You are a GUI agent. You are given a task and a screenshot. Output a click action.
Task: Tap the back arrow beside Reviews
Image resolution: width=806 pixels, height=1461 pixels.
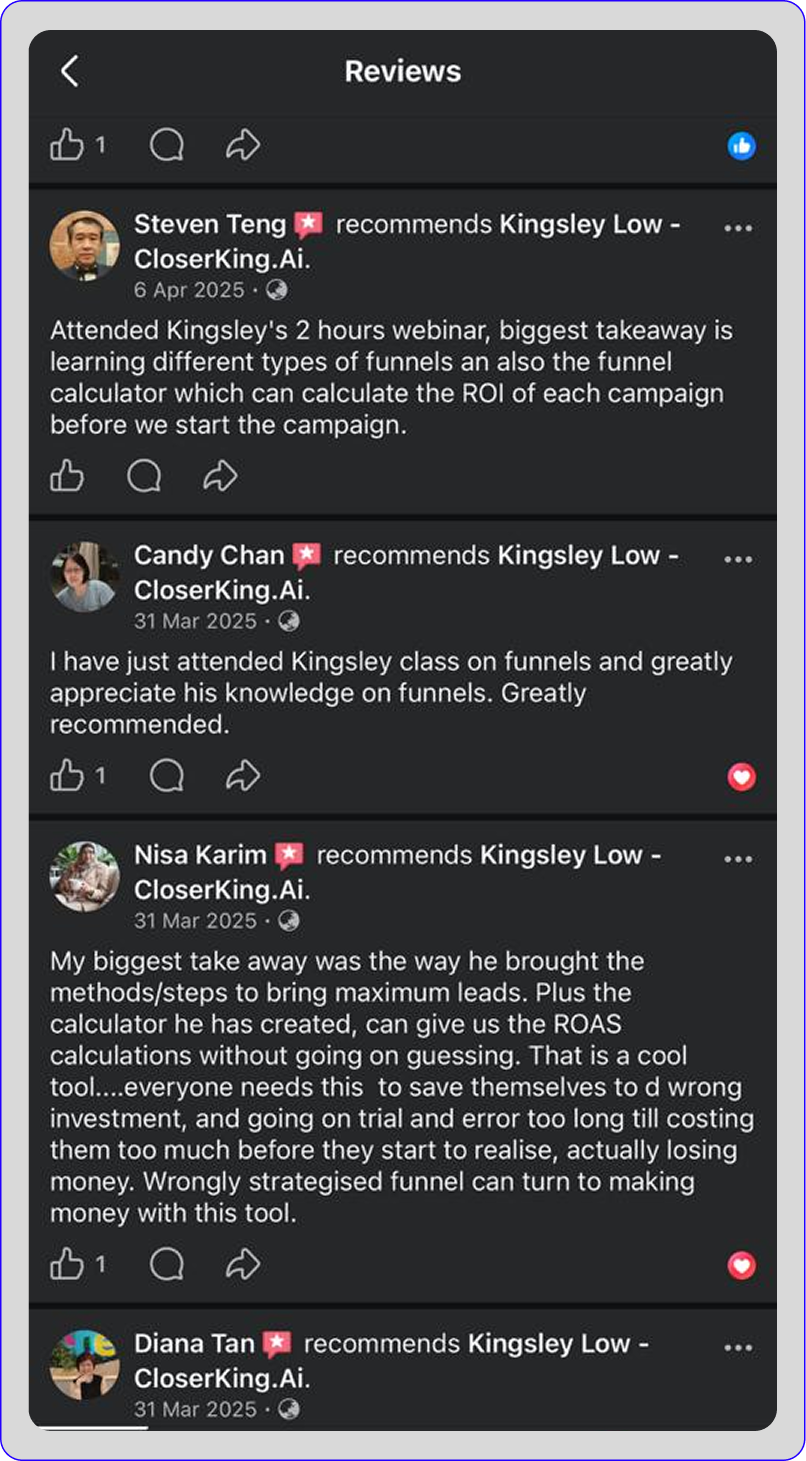(x=69, y=71)
